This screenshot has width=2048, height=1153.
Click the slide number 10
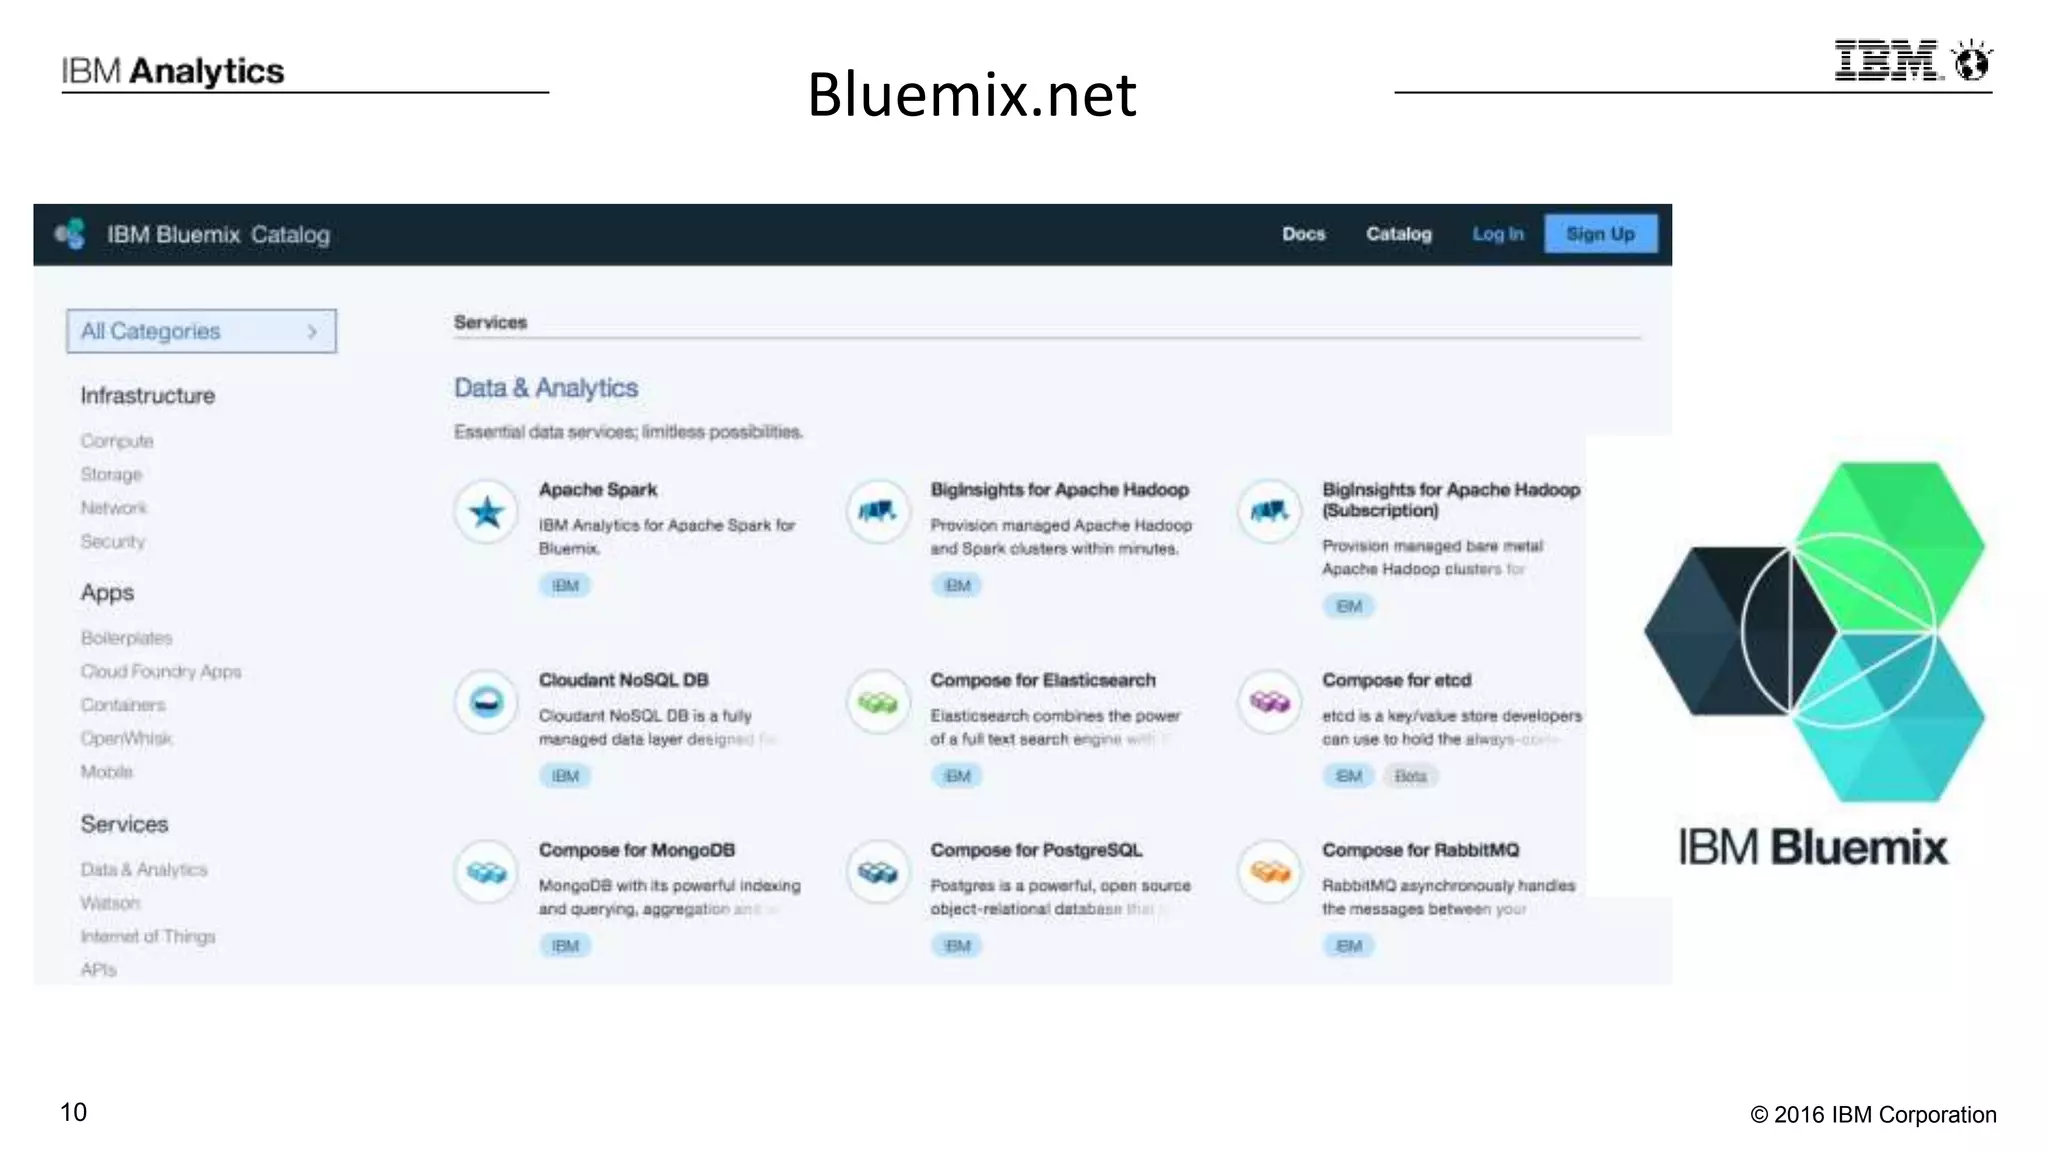(73, 1112)
